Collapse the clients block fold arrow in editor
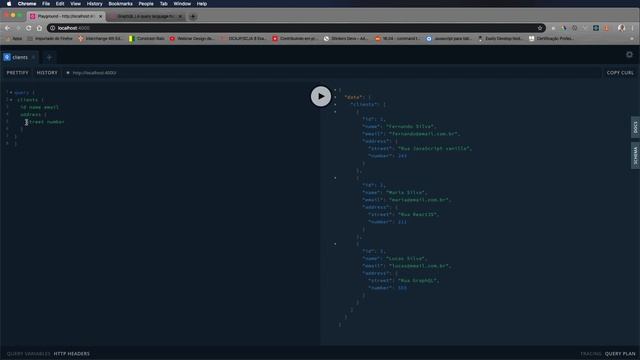The width and height of the screenshot is (640, 360). coord(11,100)
